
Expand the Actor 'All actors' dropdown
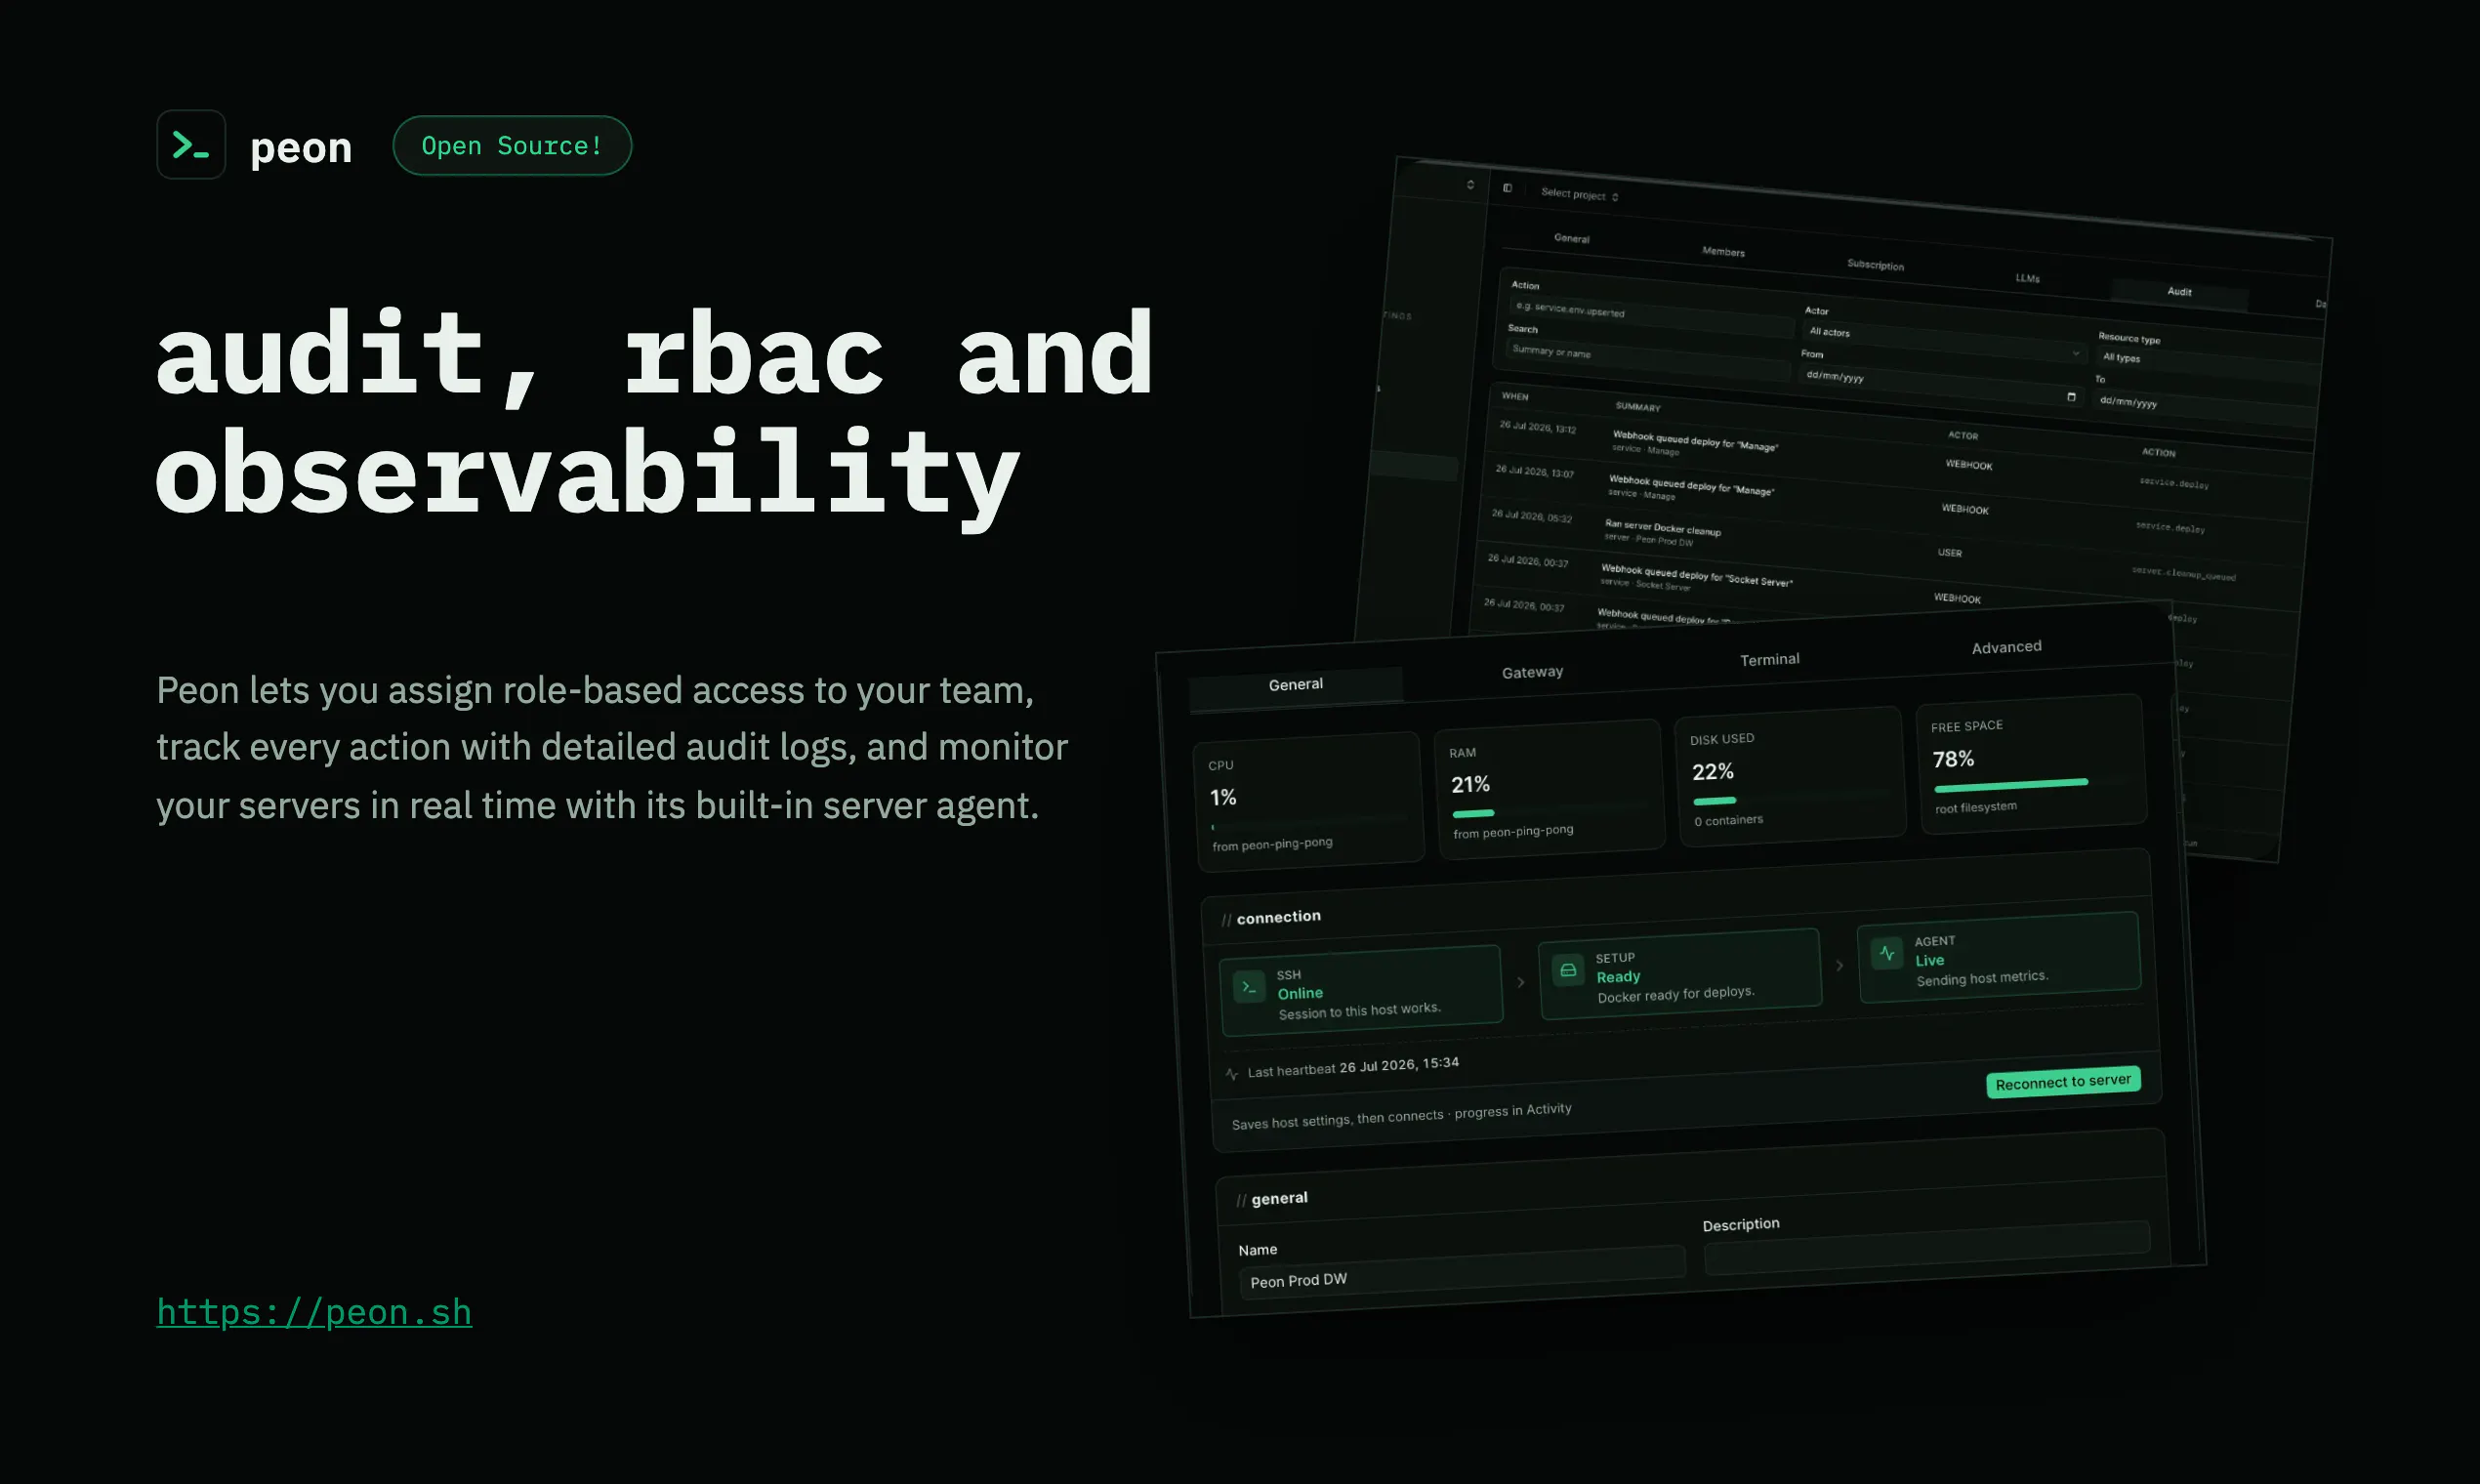pyautogui.click(x=1944, y=341)
